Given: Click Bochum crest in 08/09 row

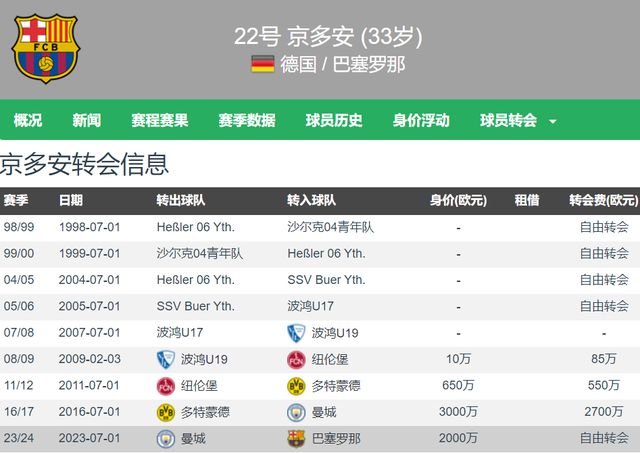Looking at the screenshot, I should [166, 359].
